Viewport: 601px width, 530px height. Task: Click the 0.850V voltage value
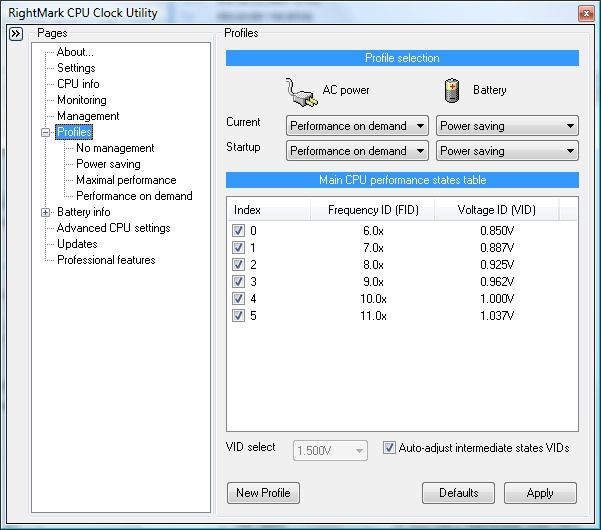click(497, 231)
